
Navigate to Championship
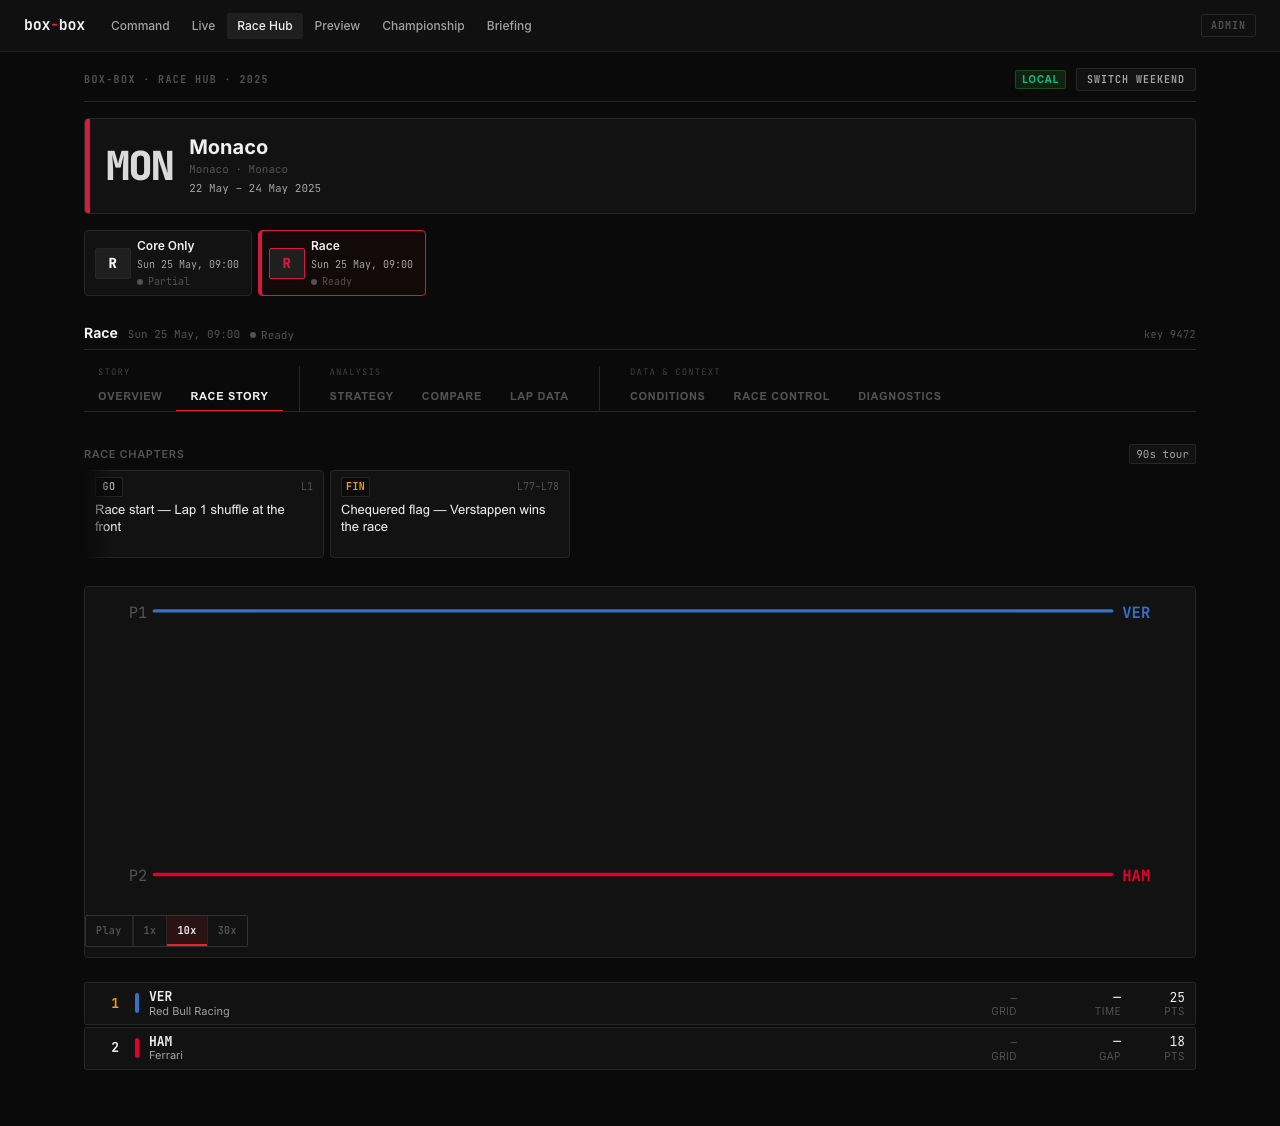tap(423, 26)
